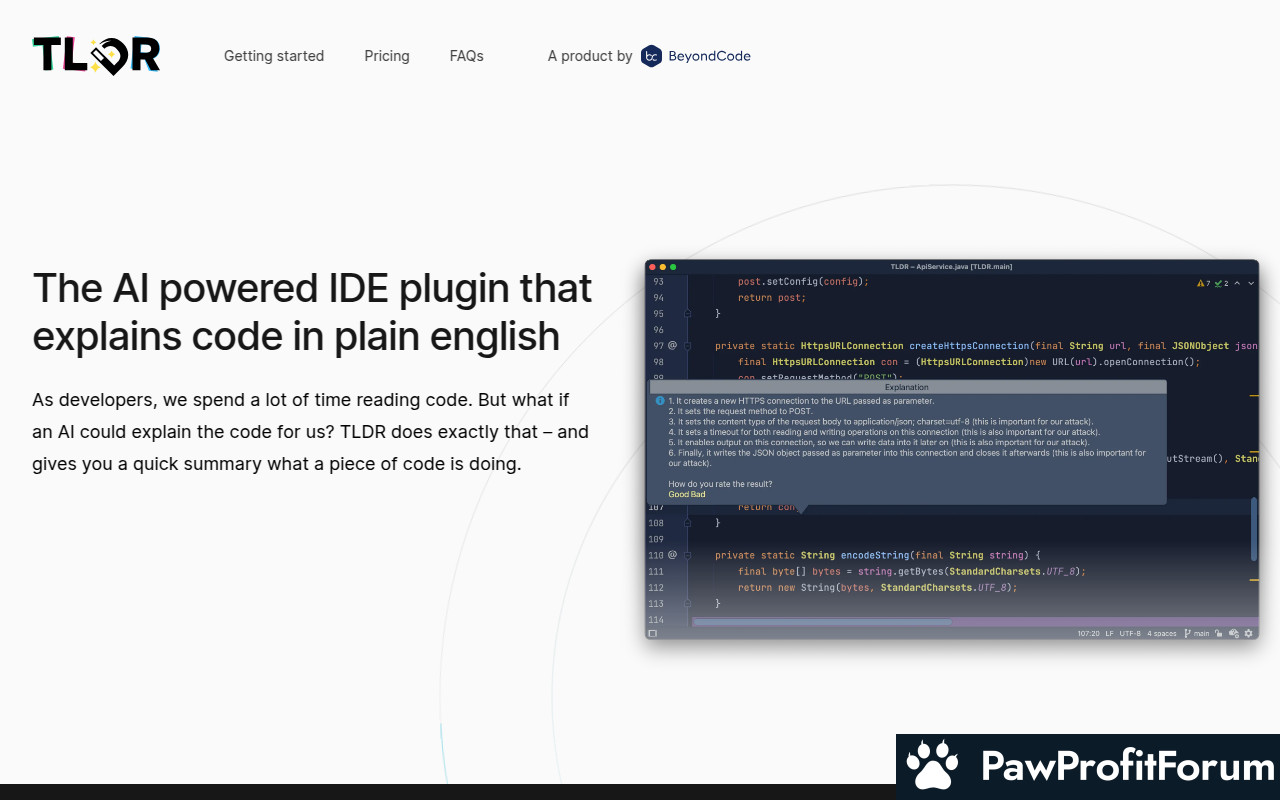Click the horizontal scrollbar in the code editor
1280x800 pixels.
(822, 622)
